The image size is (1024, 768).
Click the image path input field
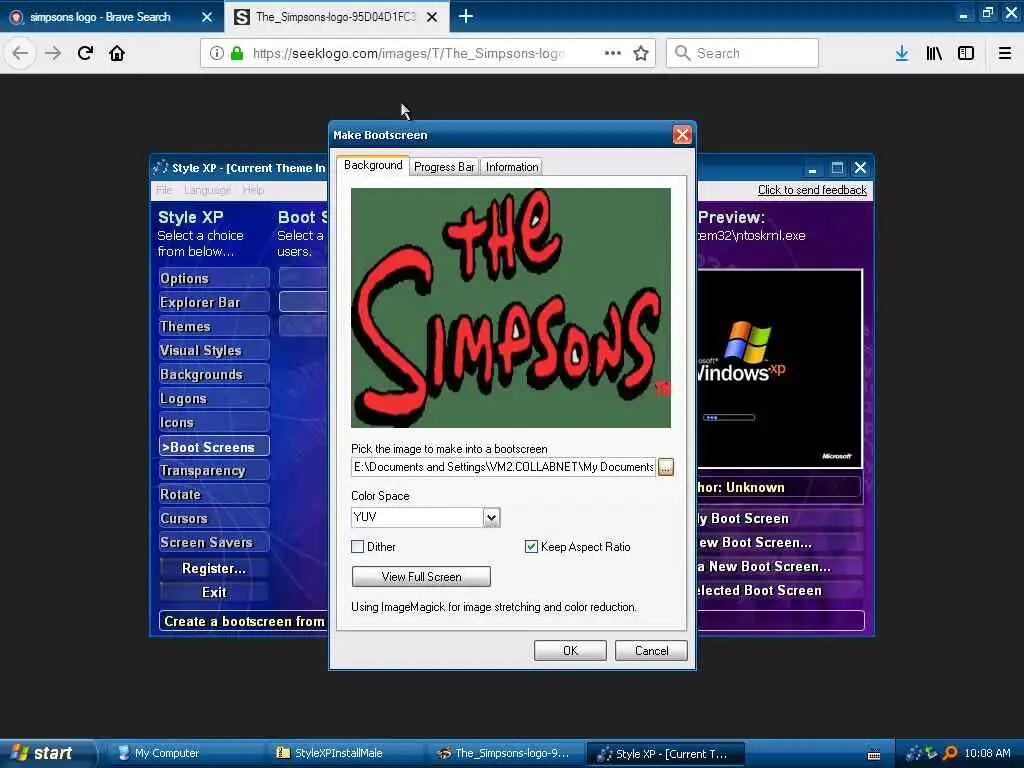click(503, 467)
